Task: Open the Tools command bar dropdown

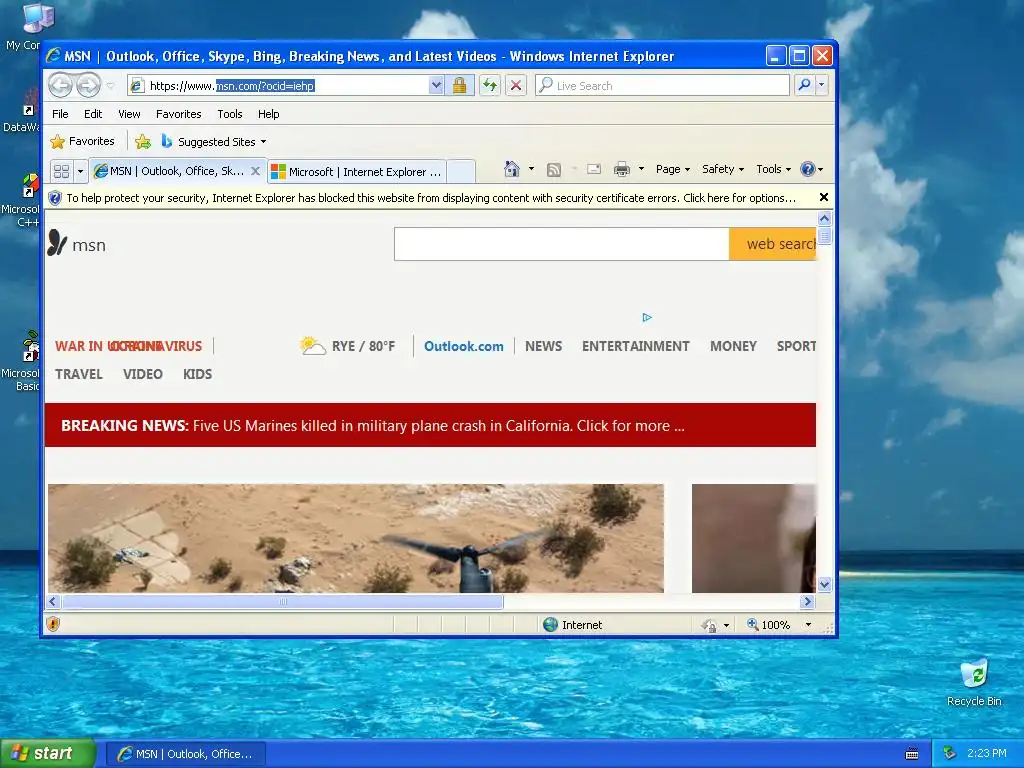Action: coord(773,169)
